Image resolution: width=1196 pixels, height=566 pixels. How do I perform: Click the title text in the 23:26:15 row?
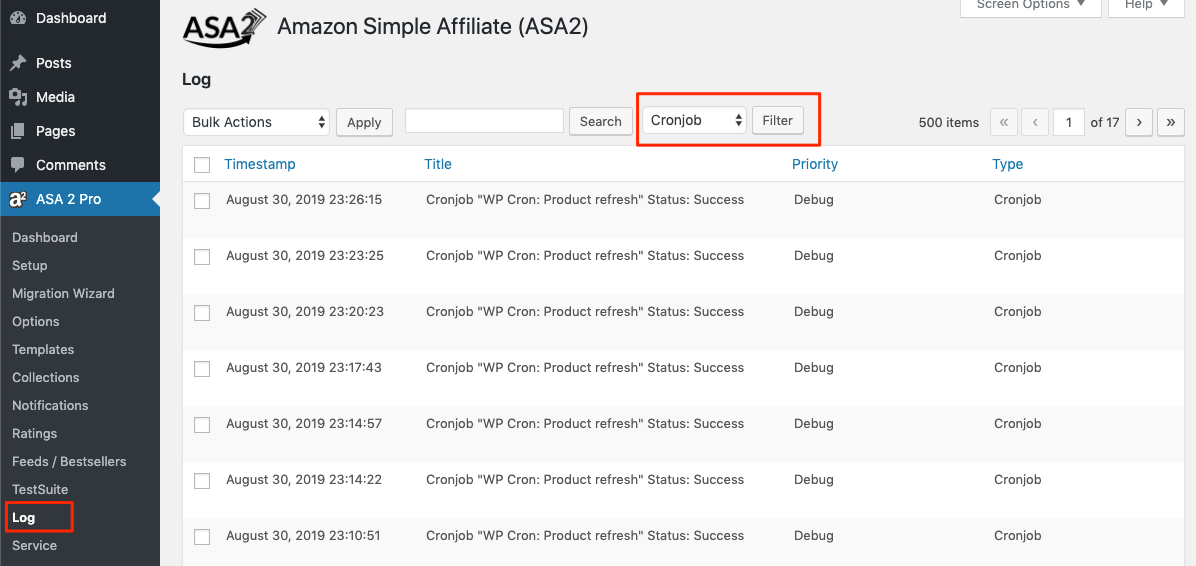[x=585, y=200]
